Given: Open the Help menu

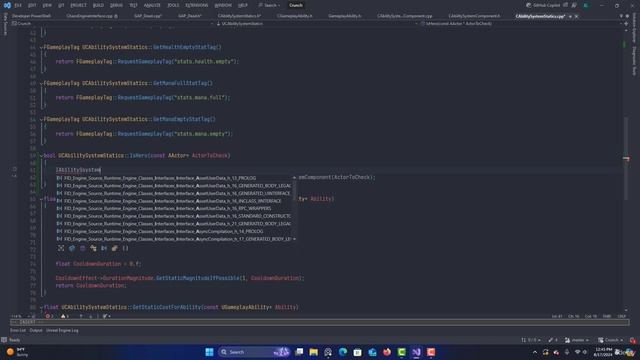Looking at the screenshot, I should 242,5.
